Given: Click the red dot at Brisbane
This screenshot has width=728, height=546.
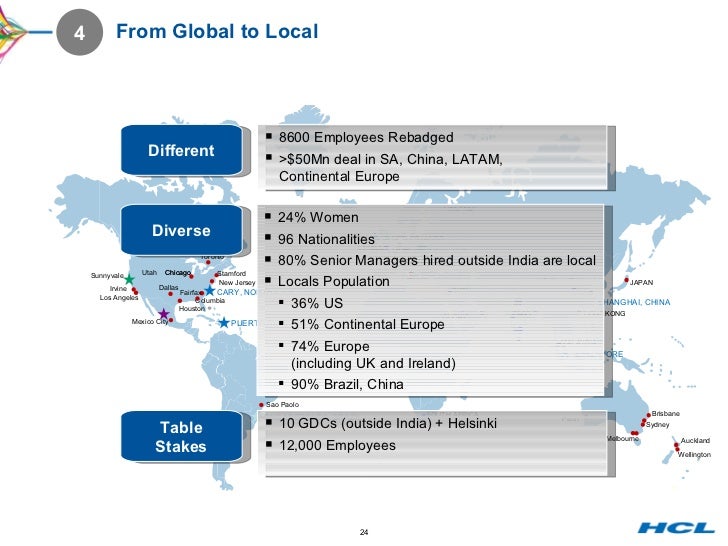Looking at the screenshot, I should tap(649, 415).
